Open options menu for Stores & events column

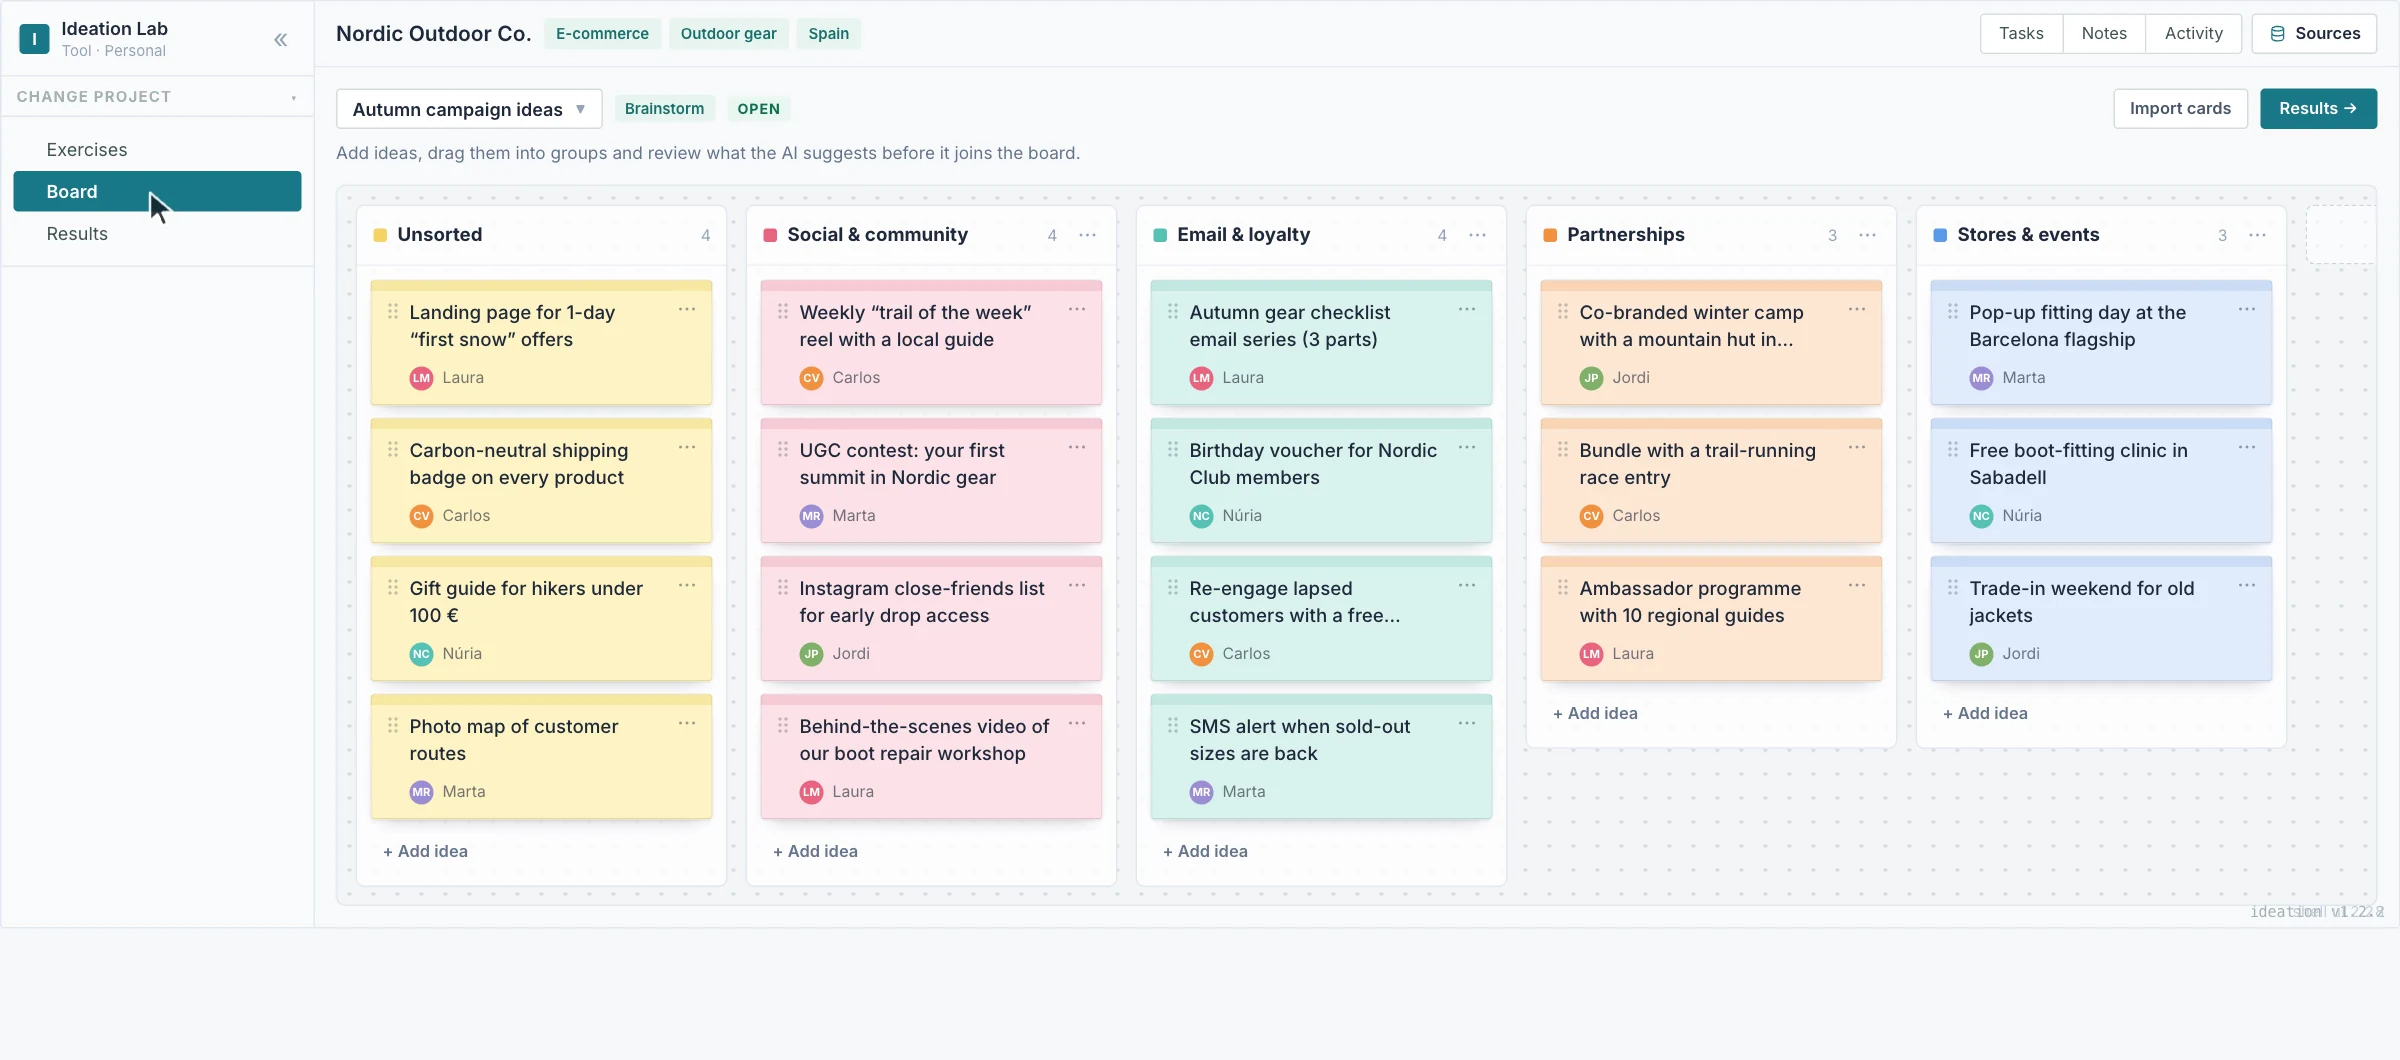pyautogui.click(x=2258, y=235)
